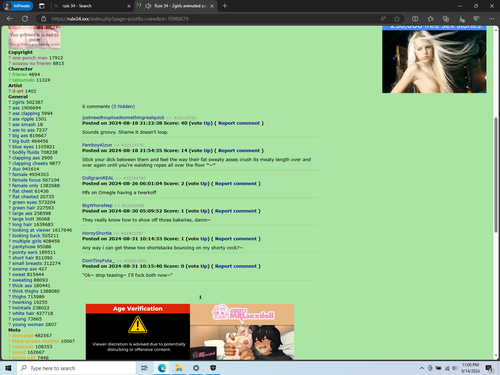The width and height of the screenshot is (500, 375).
Task: Open the Read aloud icon in address bar
Action: coord(383,19)
